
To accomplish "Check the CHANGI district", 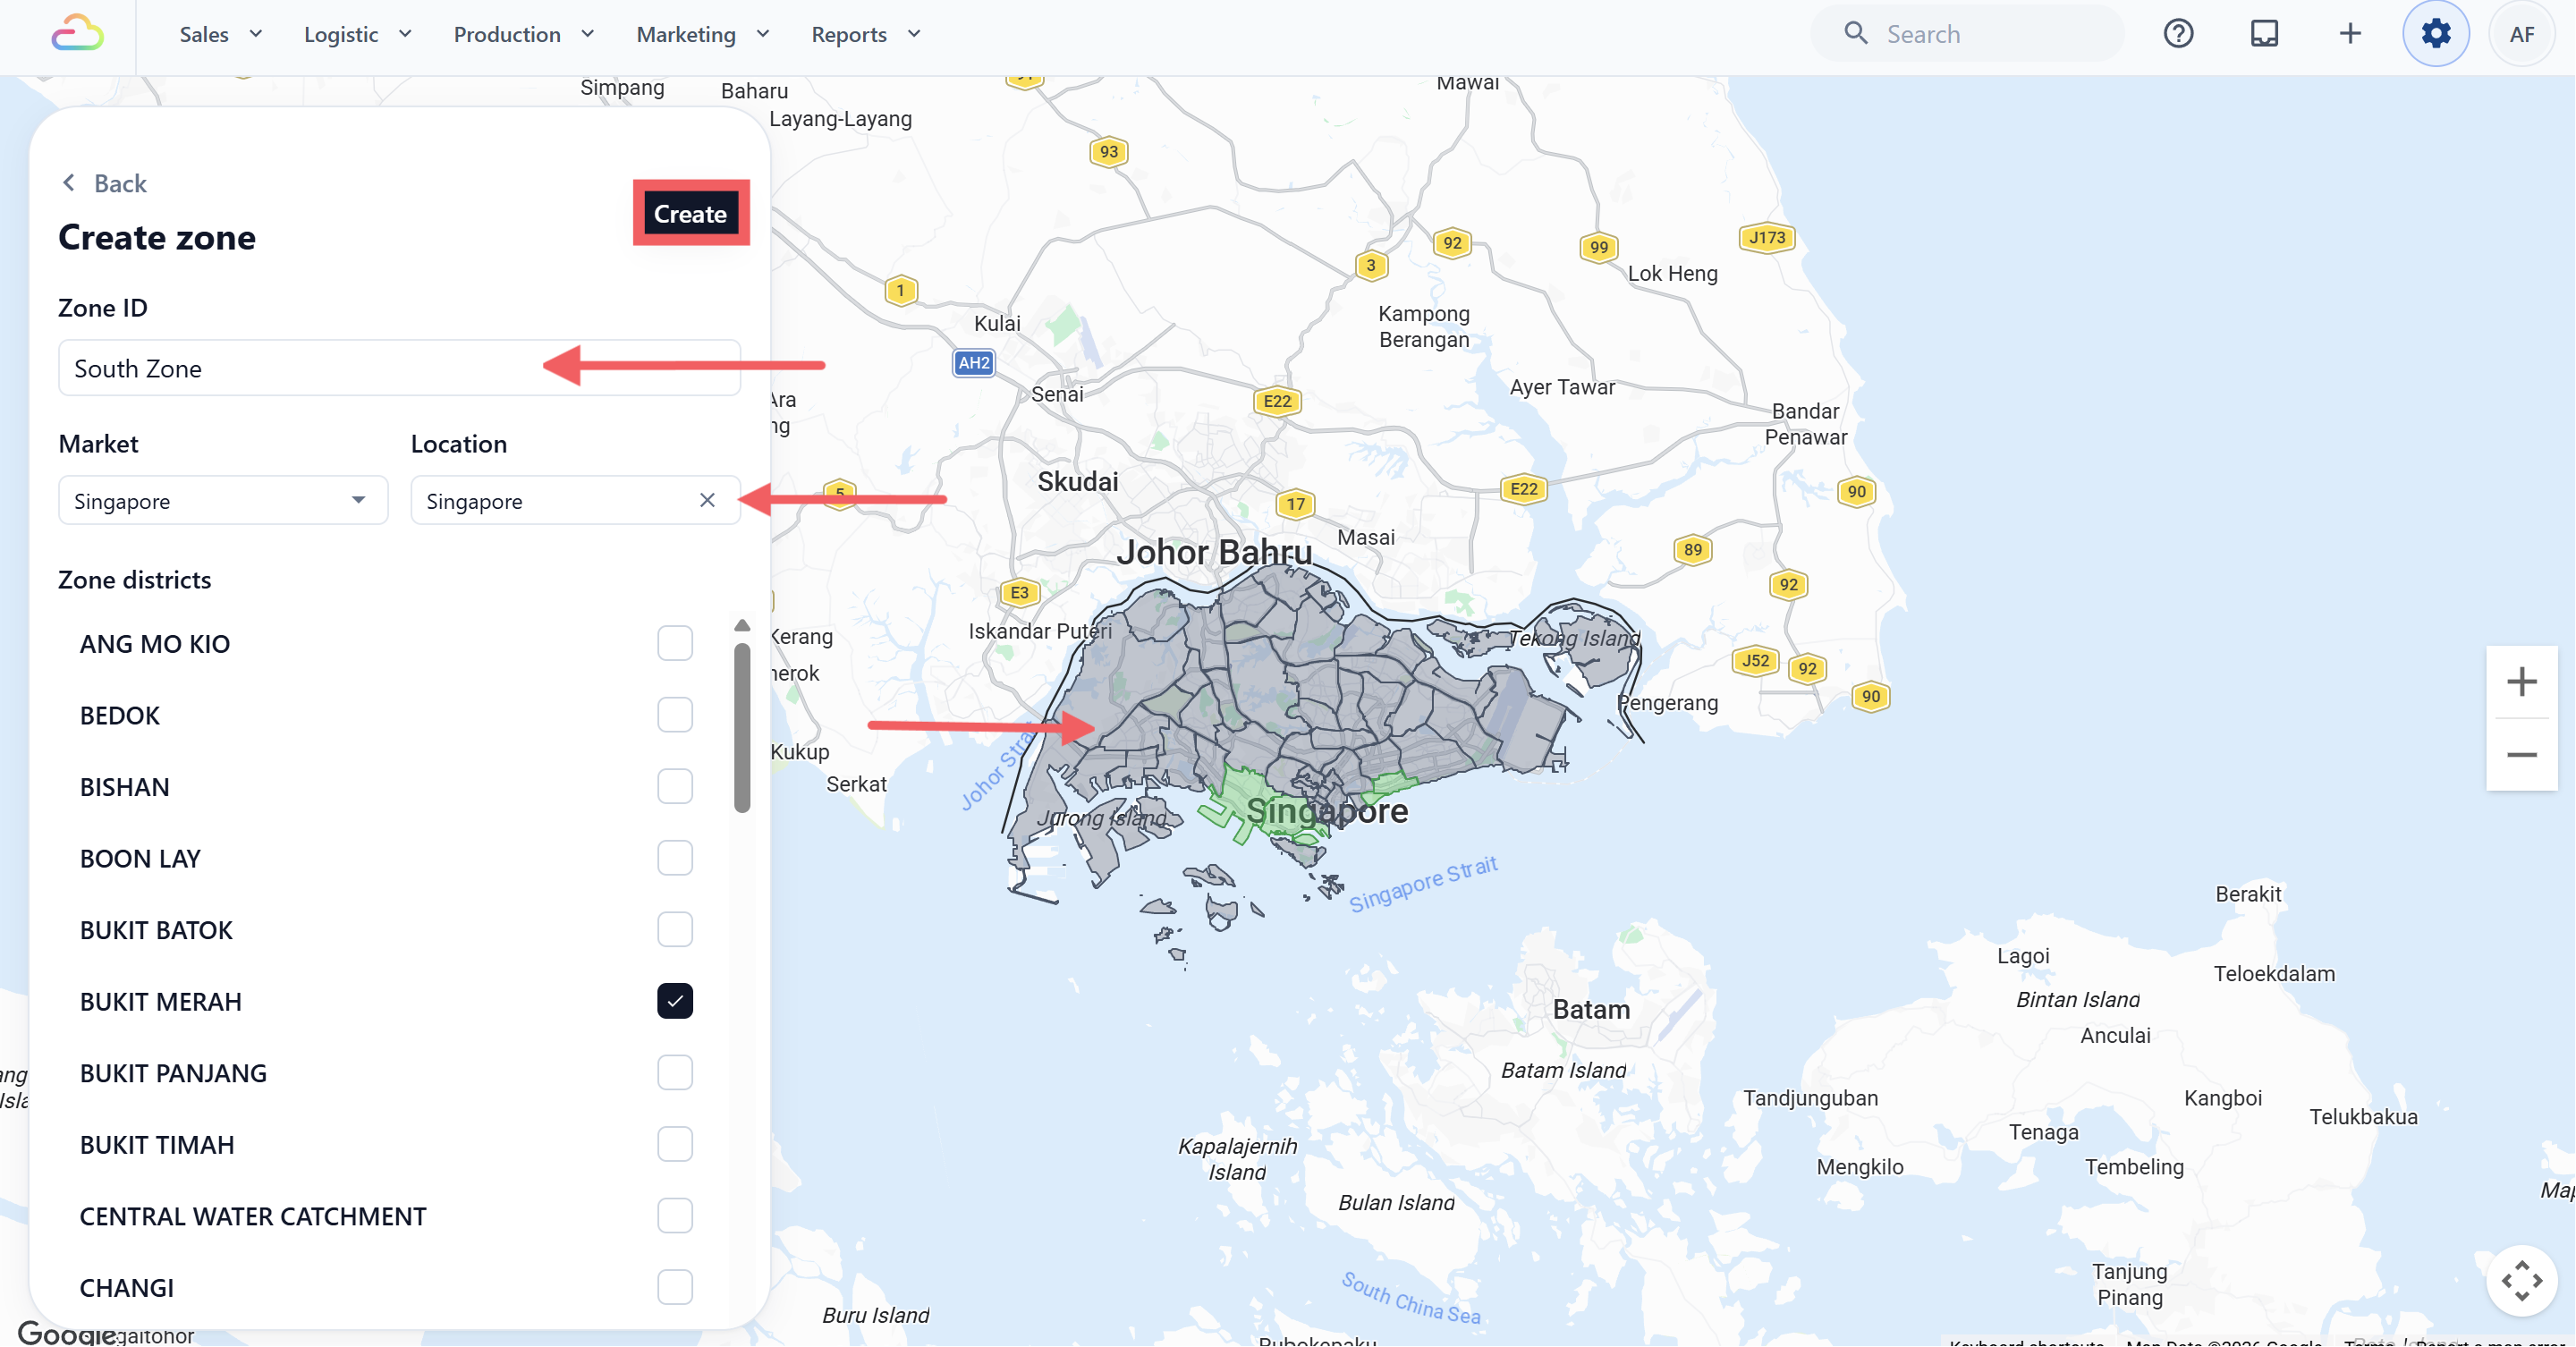I will (x=675, y=1288).
